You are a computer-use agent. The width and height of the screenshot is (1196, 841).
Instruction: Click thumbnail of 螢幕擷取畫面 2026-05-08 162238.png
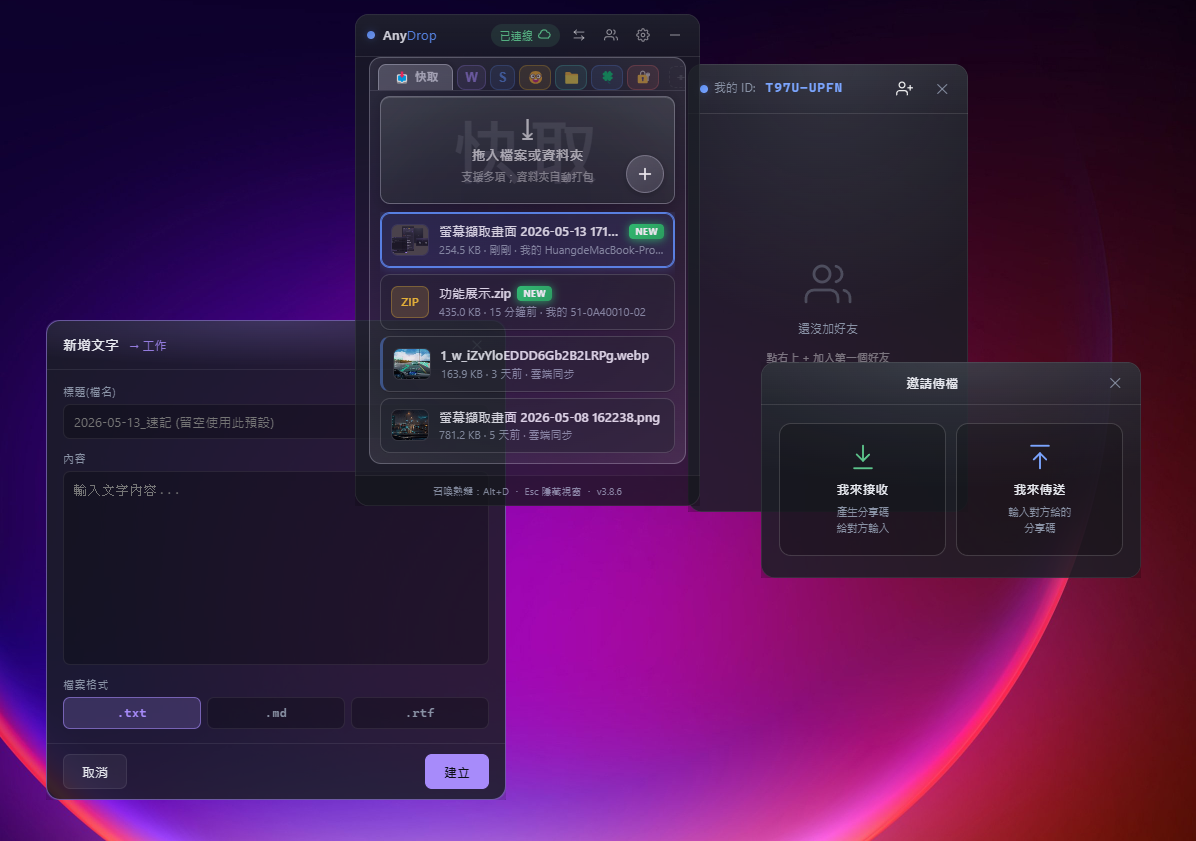point(410,425)
